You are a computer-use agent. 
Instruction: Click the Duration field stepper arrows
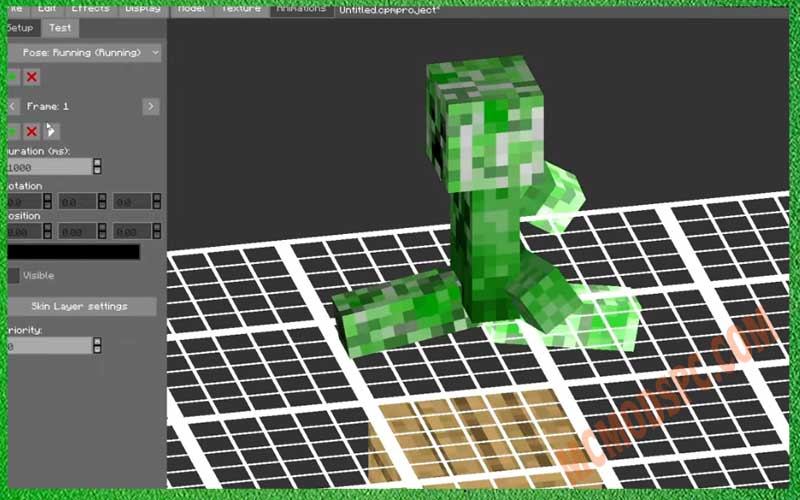click(x=97, y=167)
